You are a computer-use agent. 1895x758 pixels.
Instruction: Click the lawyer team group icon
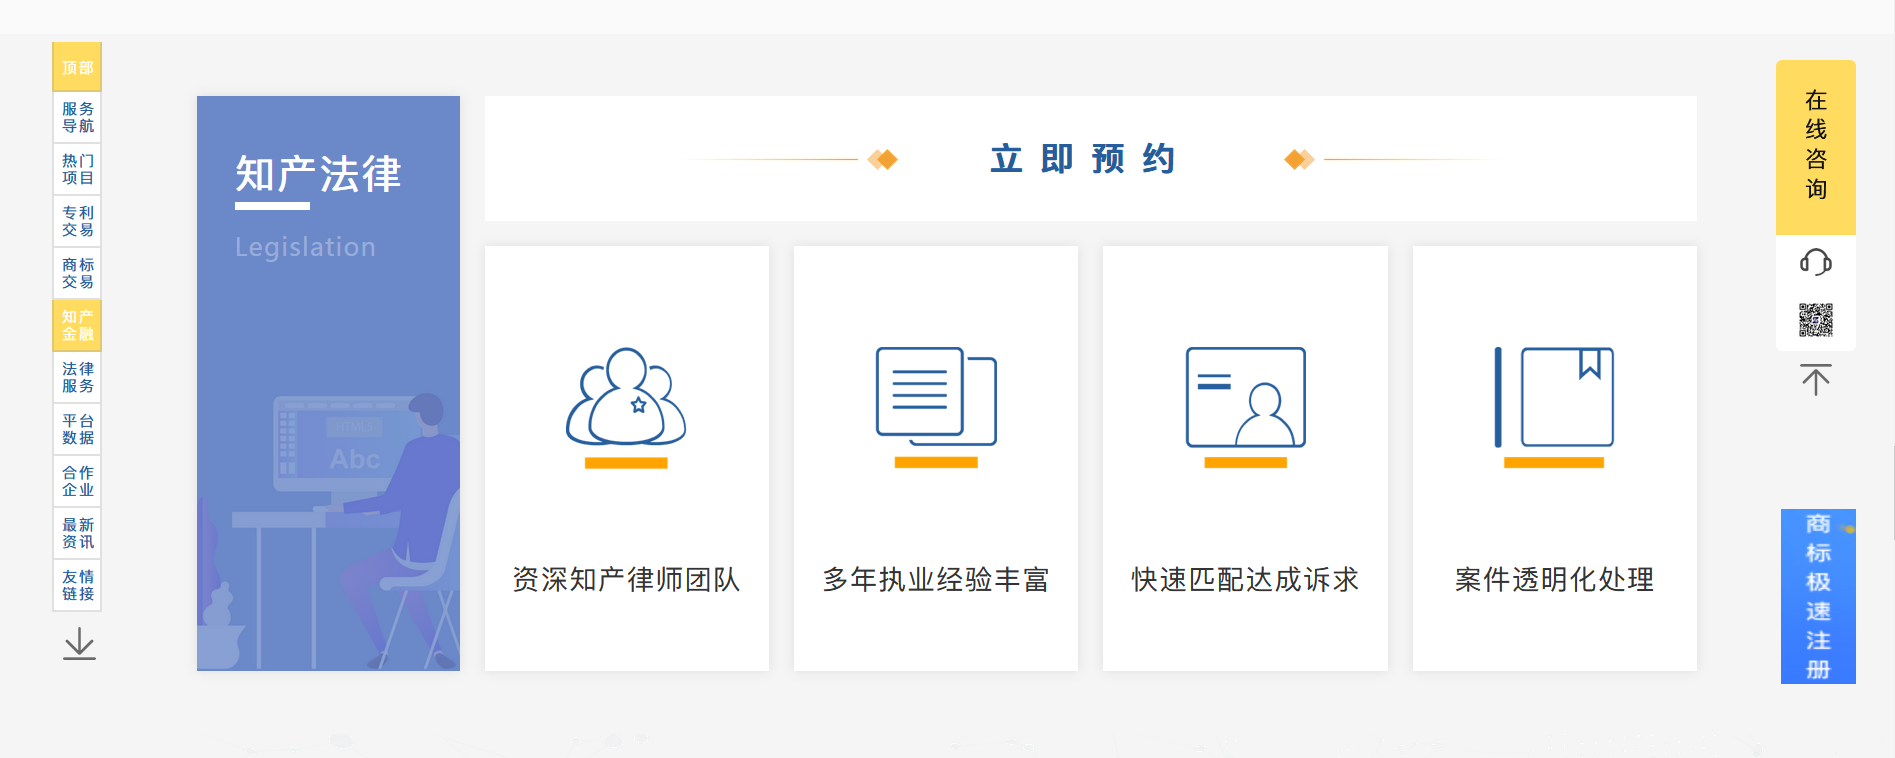(x=626, y=398)
